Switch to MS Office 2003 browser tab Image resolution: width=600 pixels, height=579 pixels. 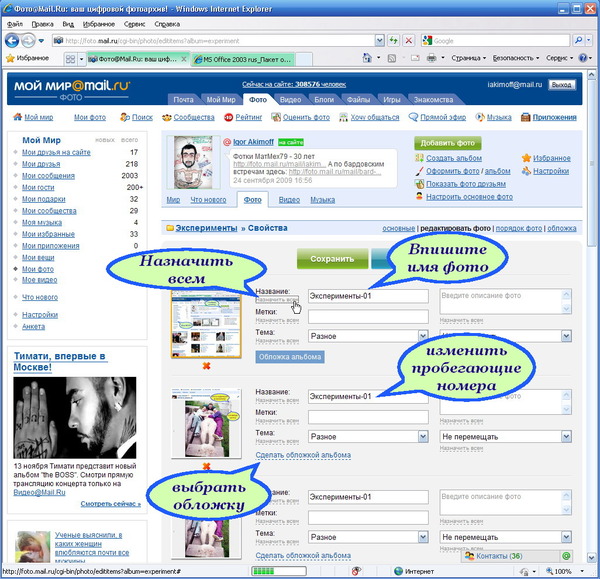pos(243,59)
